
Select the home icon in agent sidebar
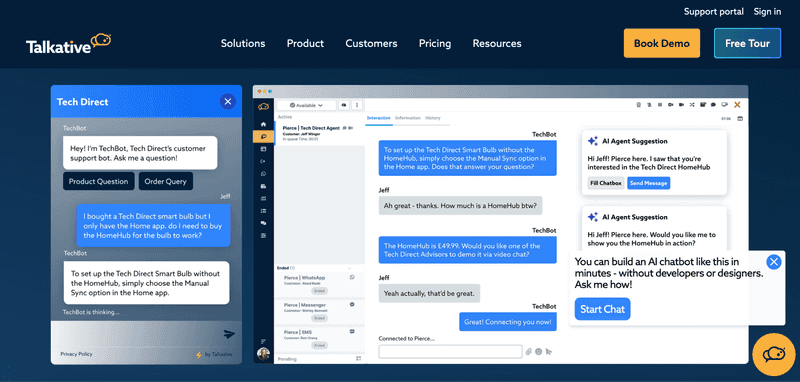coord(263,124)
